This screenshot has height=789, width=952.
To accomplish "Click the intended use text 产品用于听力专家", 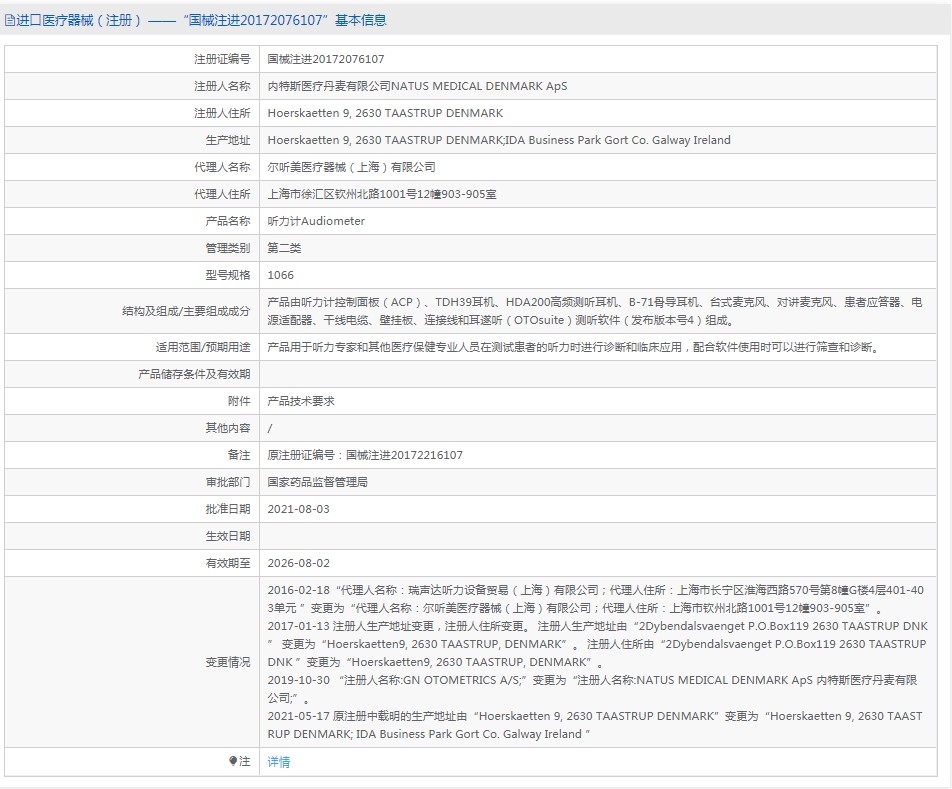I will tap(573, 348).
